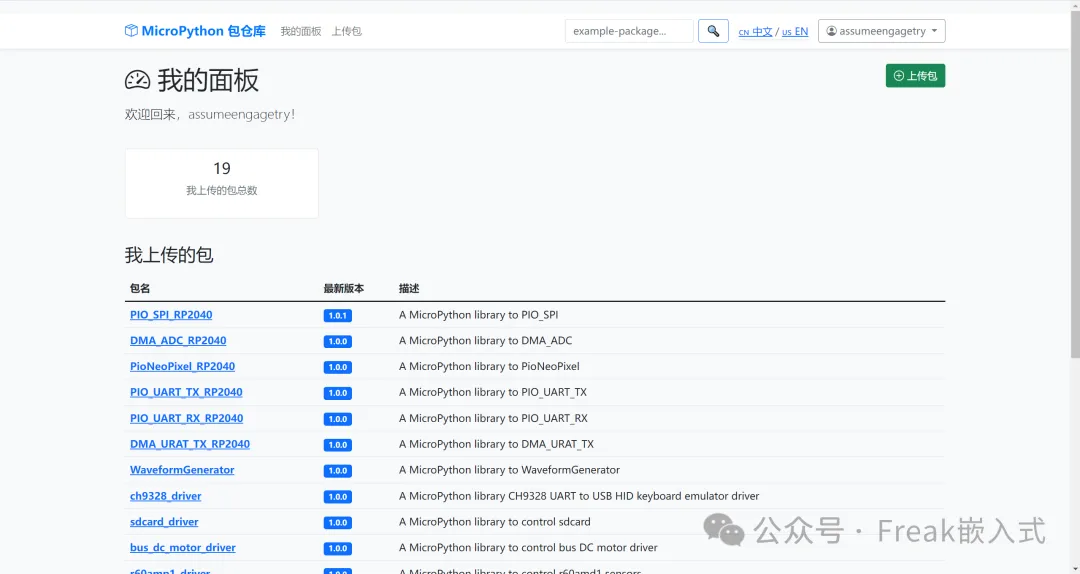The width and height of the screenshot is (1080, 574).
Task: Click description 'A MicroPython library to control sdcard'
Action: click(x=495, y=522)
